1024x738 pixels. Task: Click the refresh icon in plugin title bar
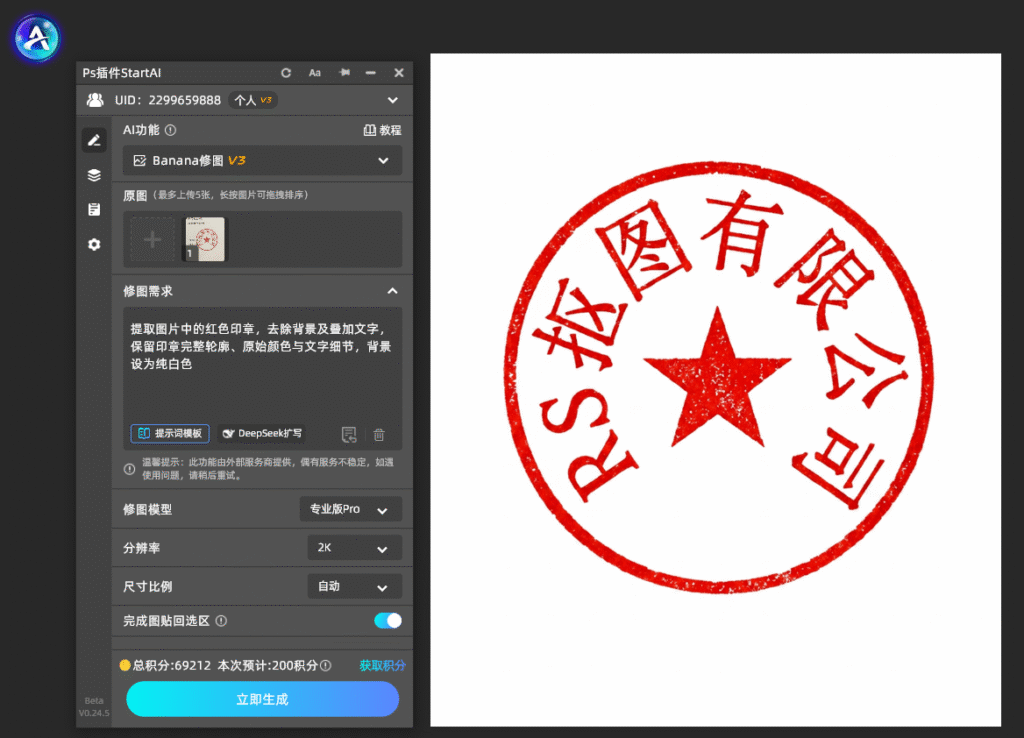point(286,73)
